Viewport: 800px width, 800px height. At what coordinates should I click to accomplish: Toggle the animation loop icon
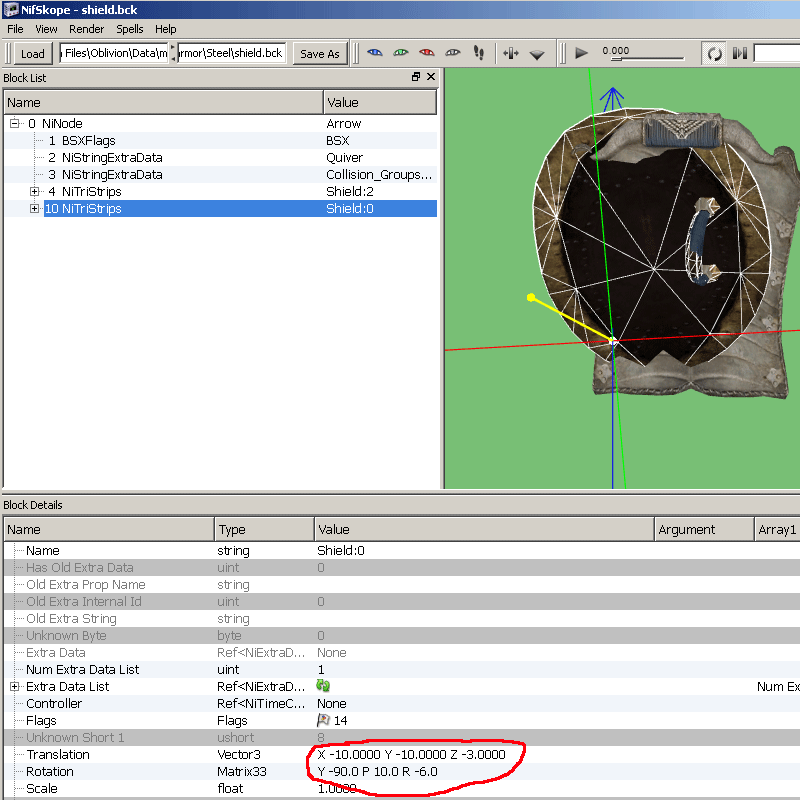coord(714,53)
